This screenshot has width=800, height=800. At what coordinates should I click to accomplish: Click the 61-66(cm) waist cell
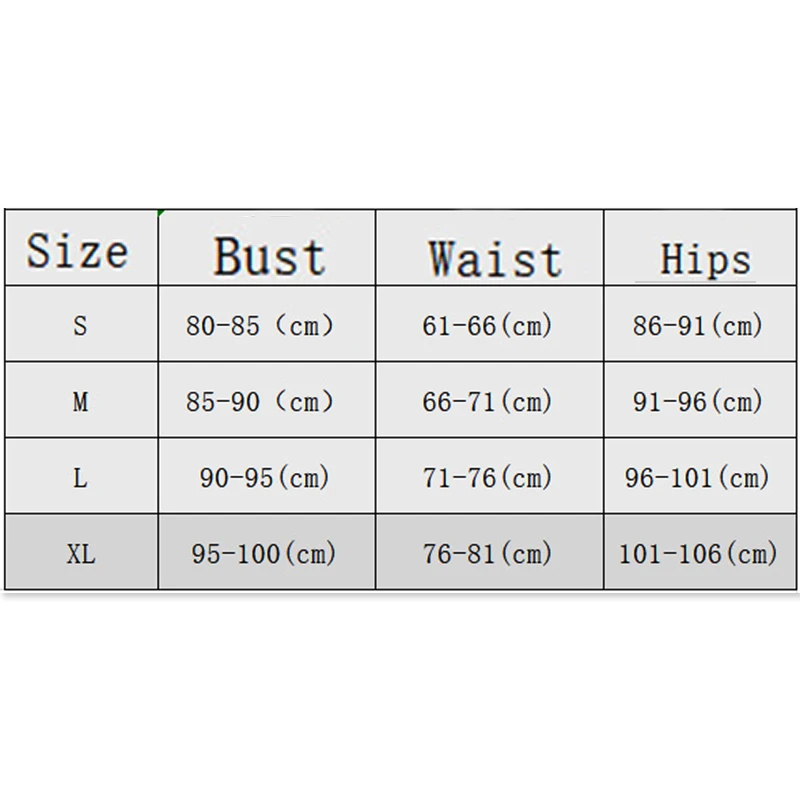pos(487,326)
